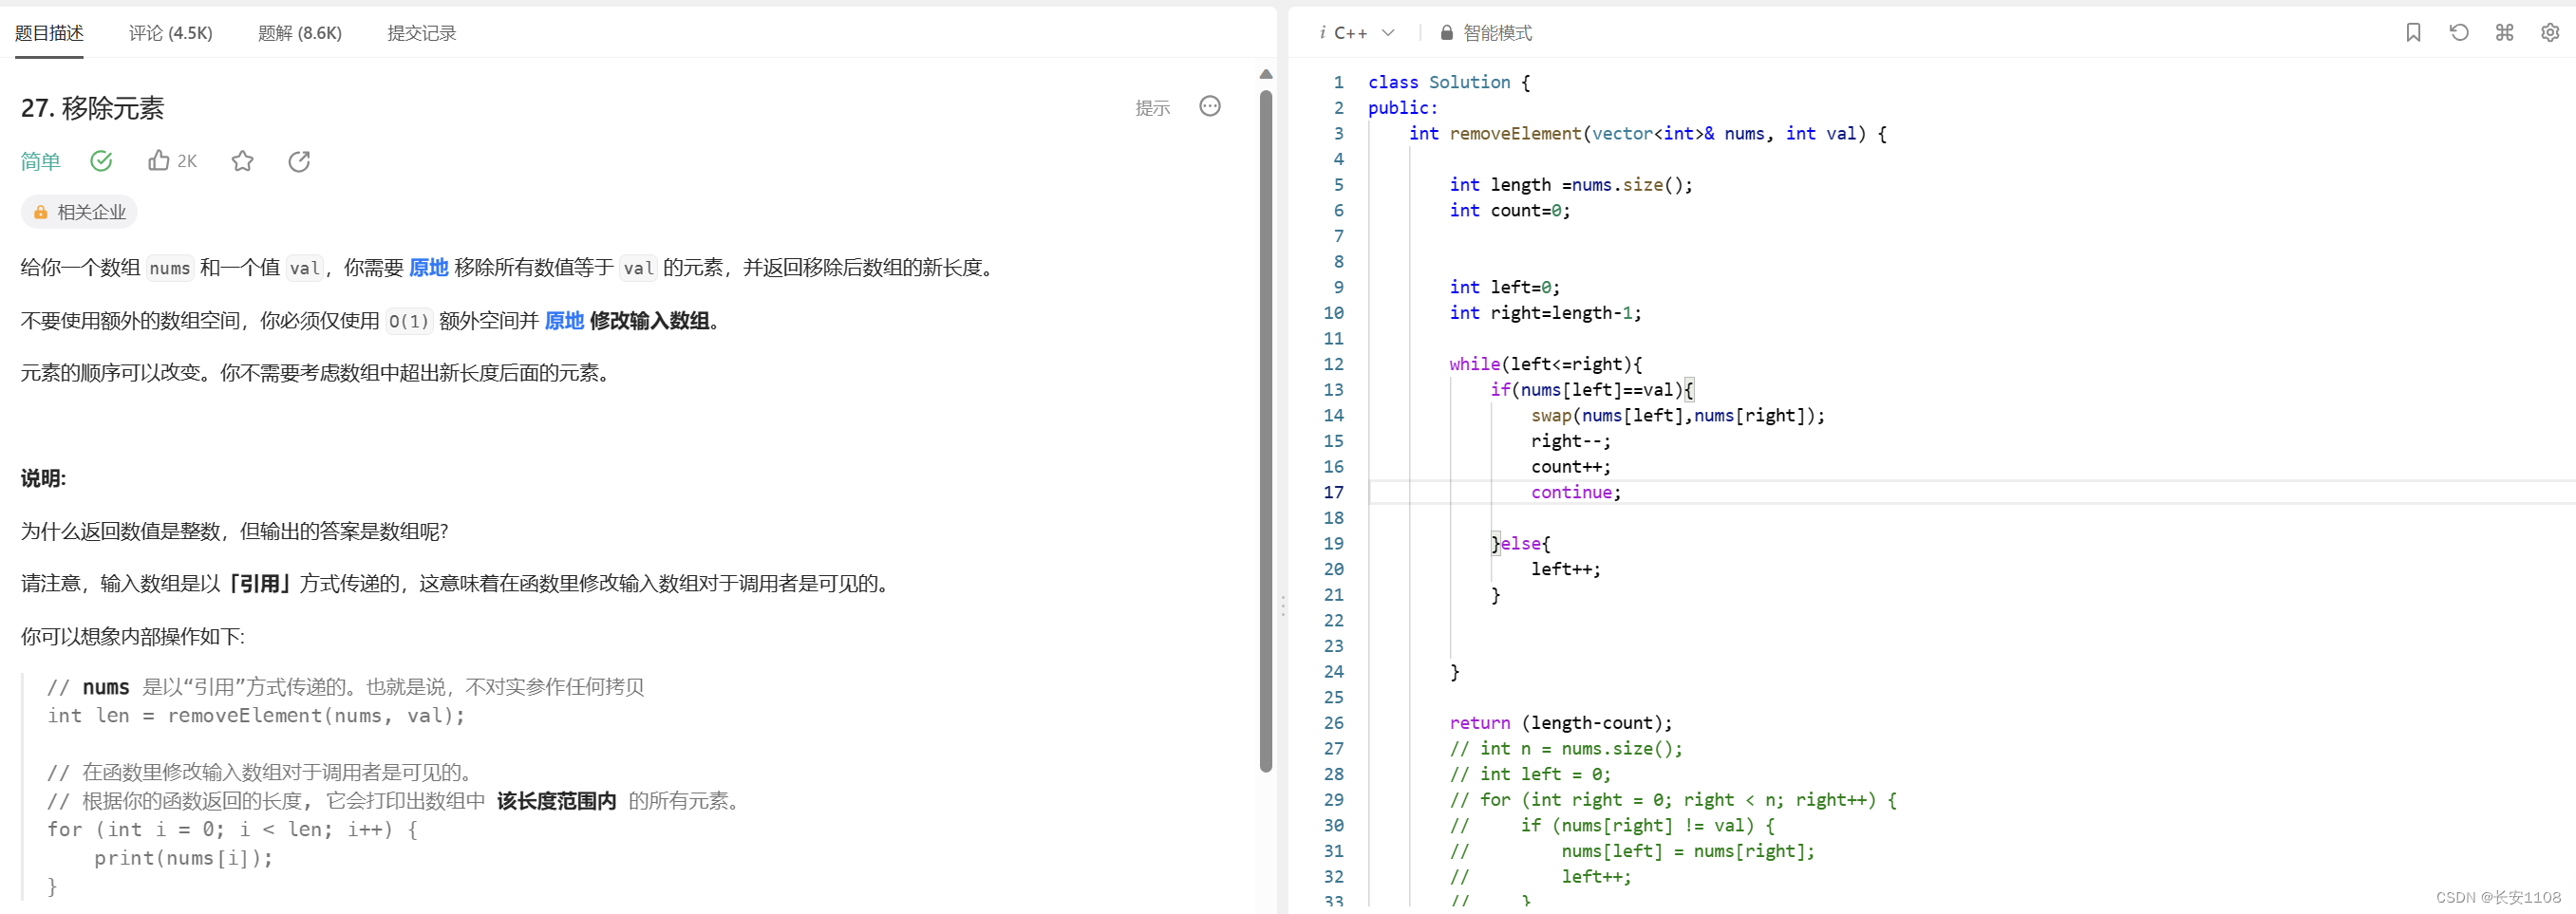Open the C++ language dropdown
The image size is (2576, 914).
point(1365,33)
